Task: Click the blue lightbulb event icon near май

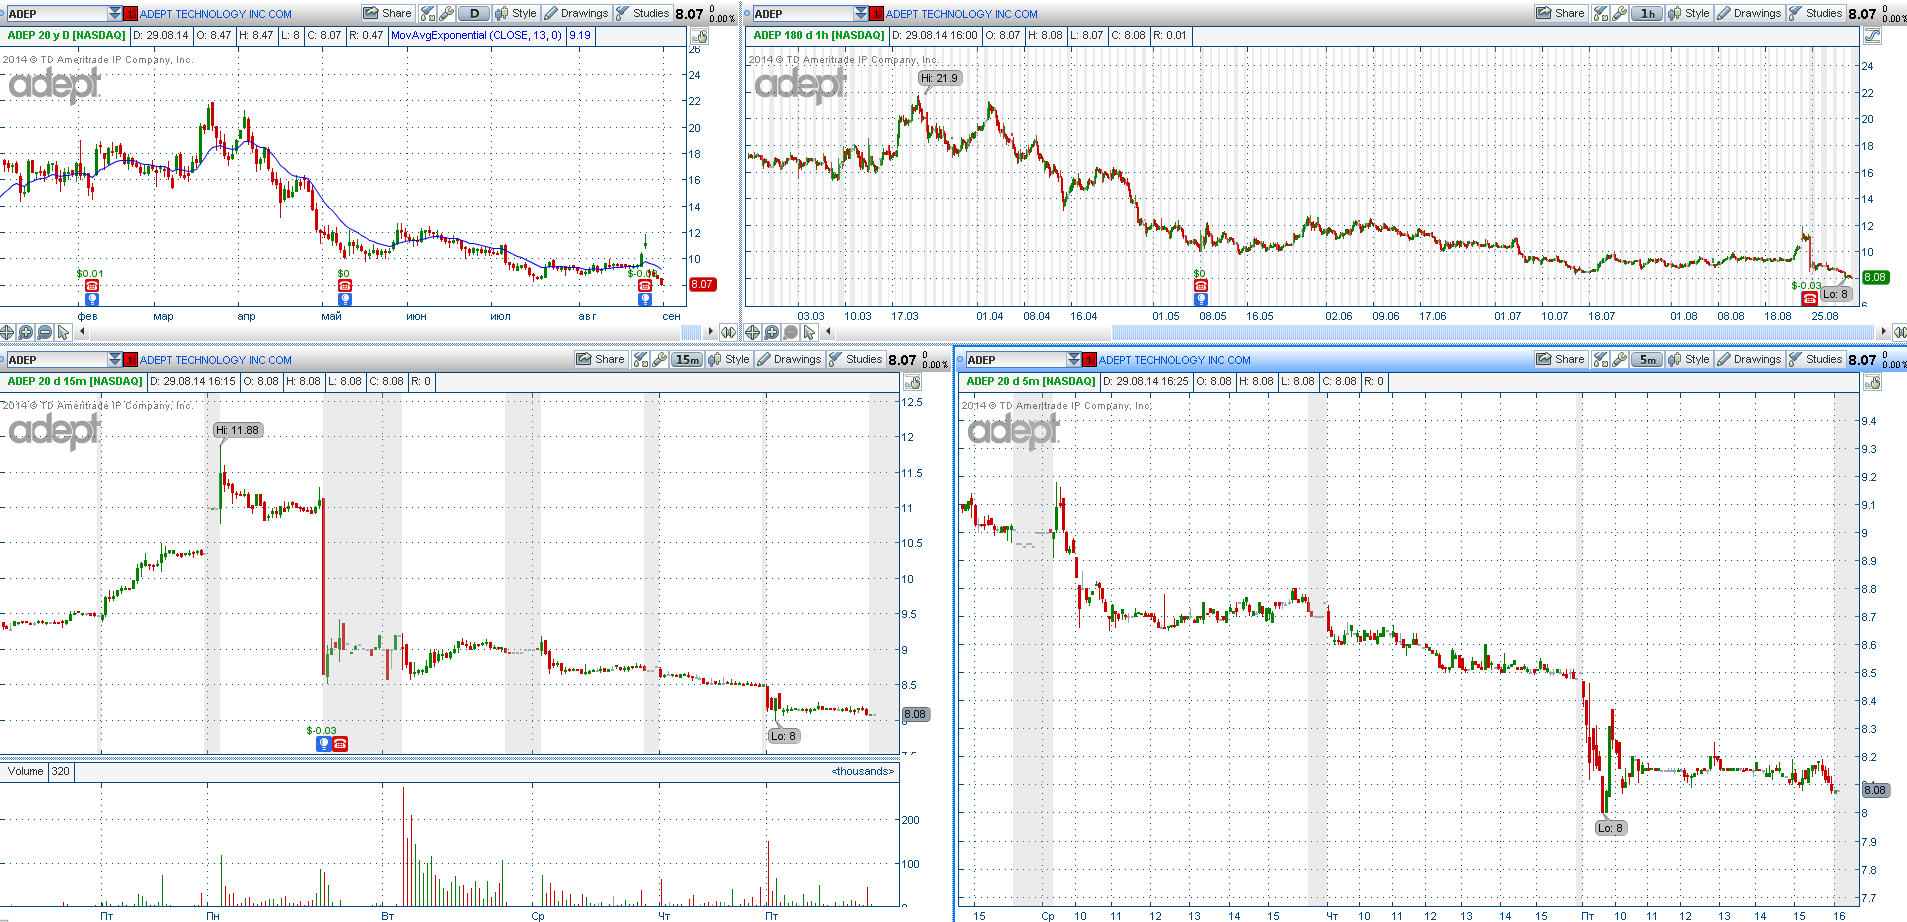Action: coord(345,299)
